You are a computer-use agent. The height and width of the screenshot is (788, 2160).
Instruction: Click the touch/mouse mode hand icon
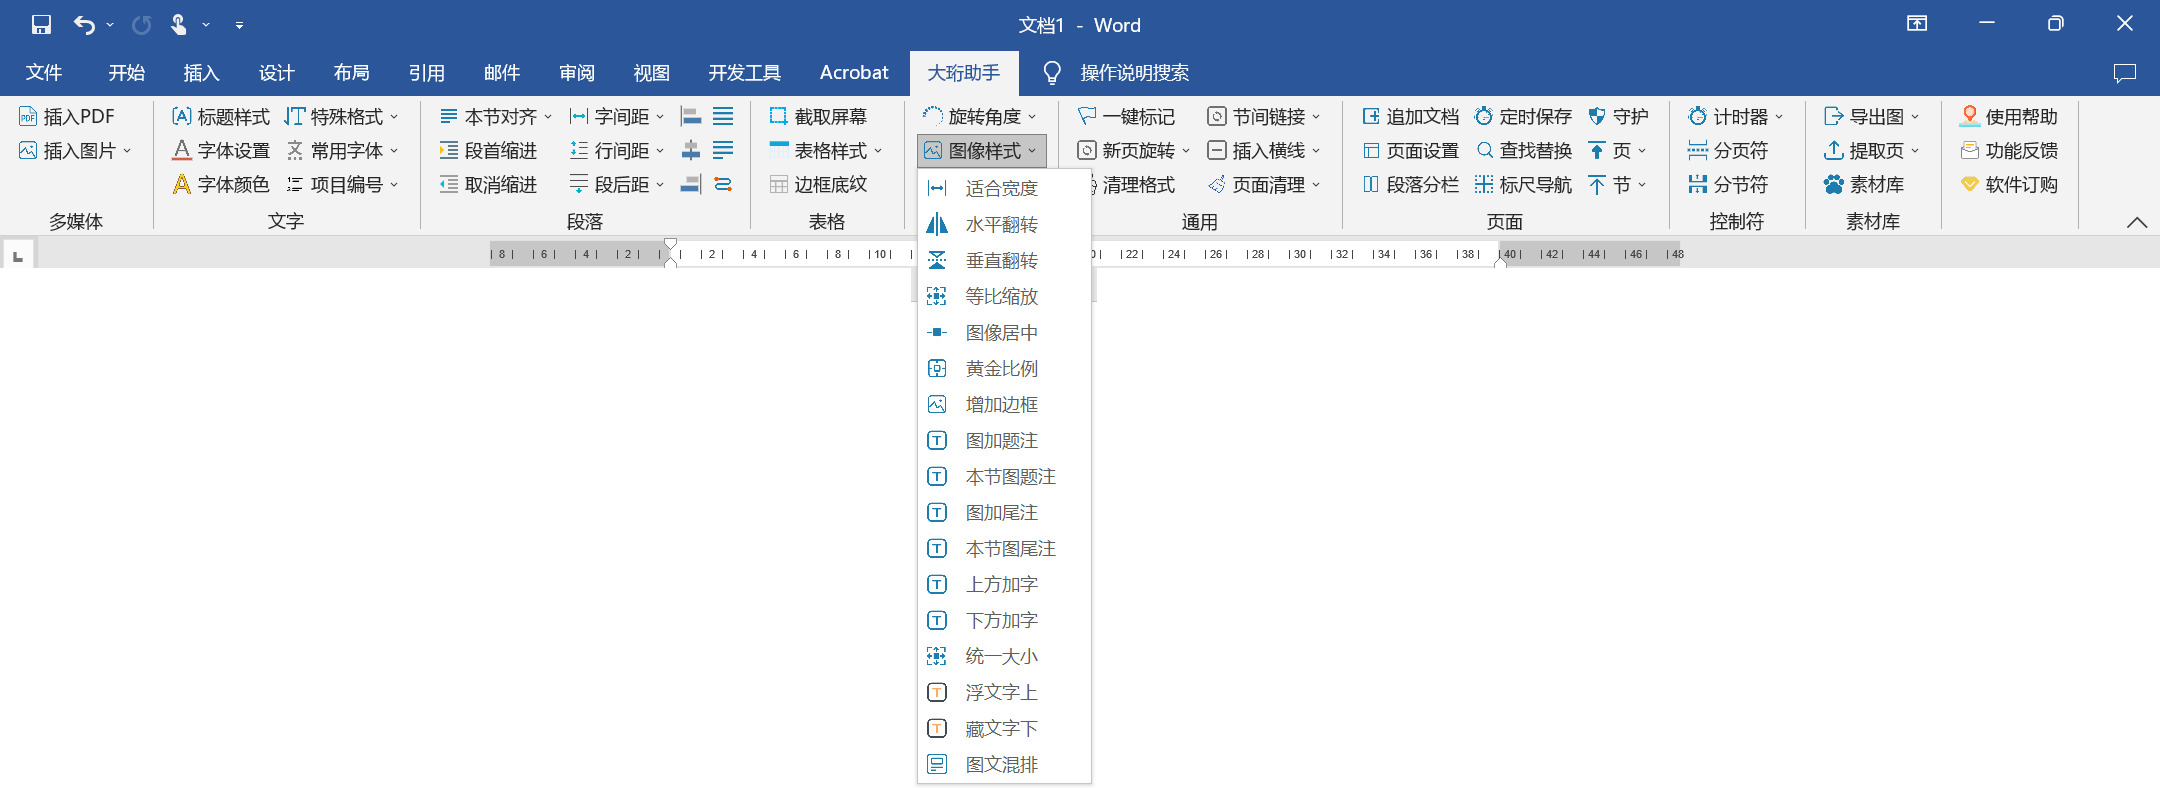179,25
